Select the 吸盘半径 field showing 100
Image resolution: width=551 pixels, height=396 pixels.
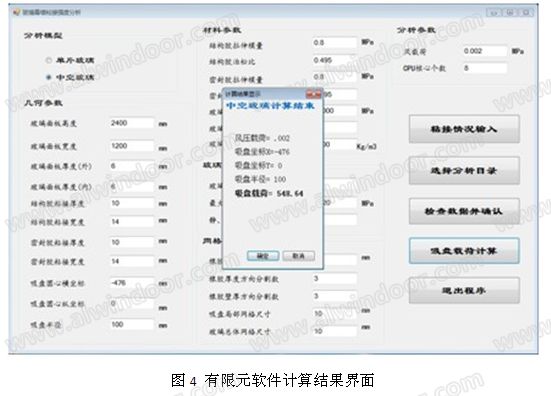[x=131, y=324]
